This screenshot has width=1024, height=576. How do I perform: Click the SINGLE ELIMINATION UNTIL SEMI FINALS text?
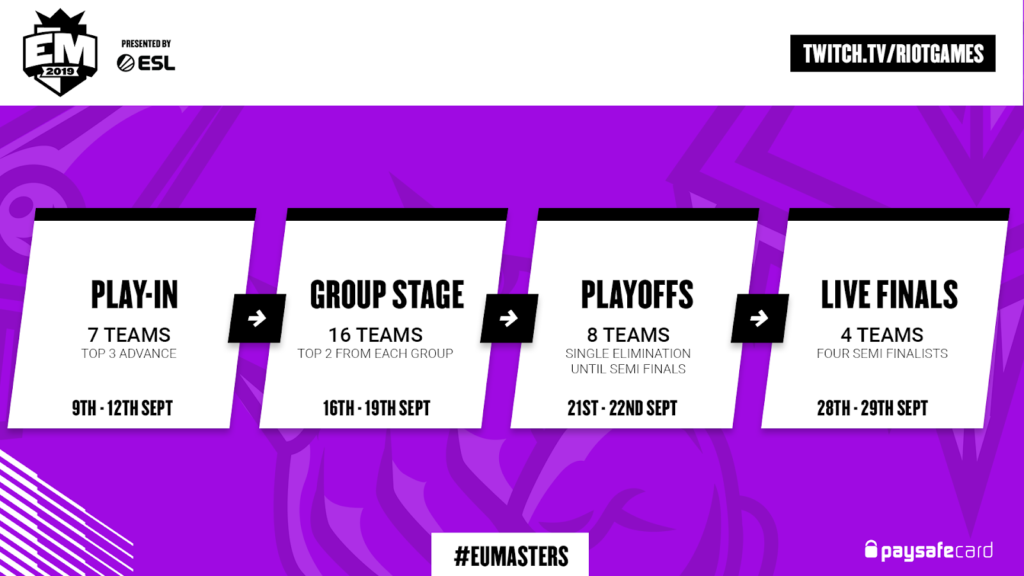[628, 361]
